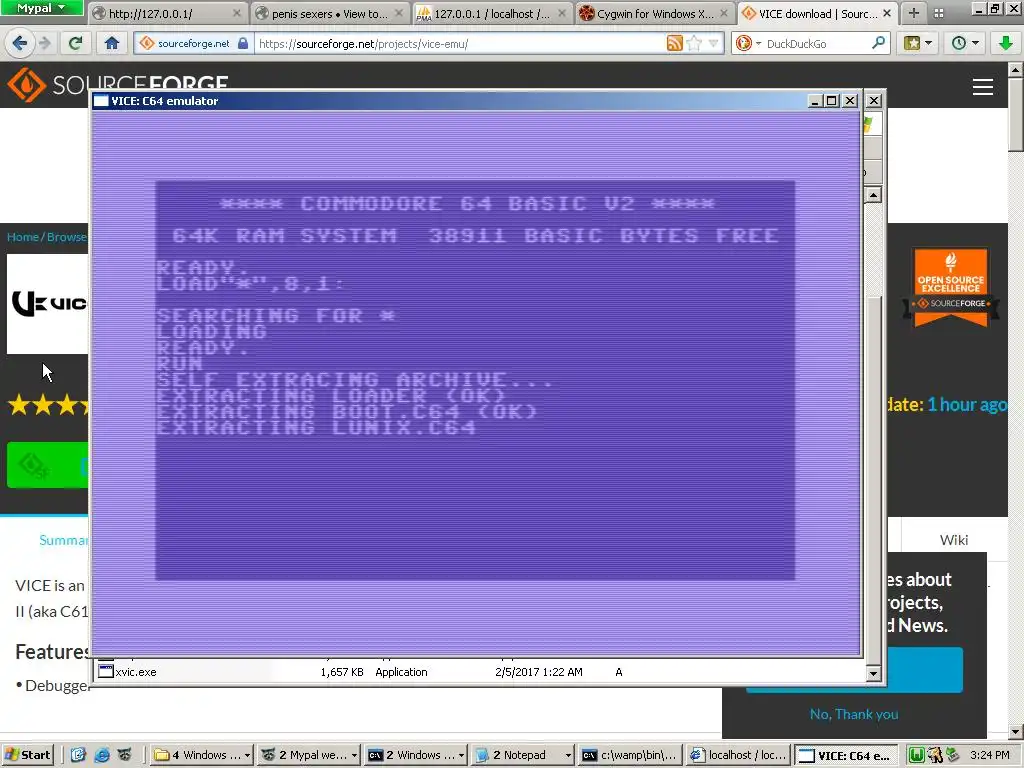Open the '2 Mypal' taskbar group

(x=308, y=755)
